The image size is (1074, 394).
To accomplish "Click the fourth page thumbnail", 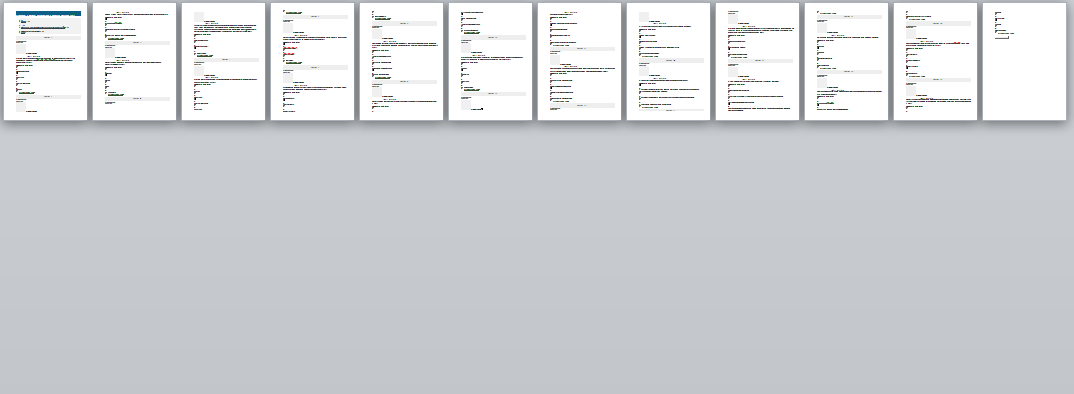I will point(312,62).
